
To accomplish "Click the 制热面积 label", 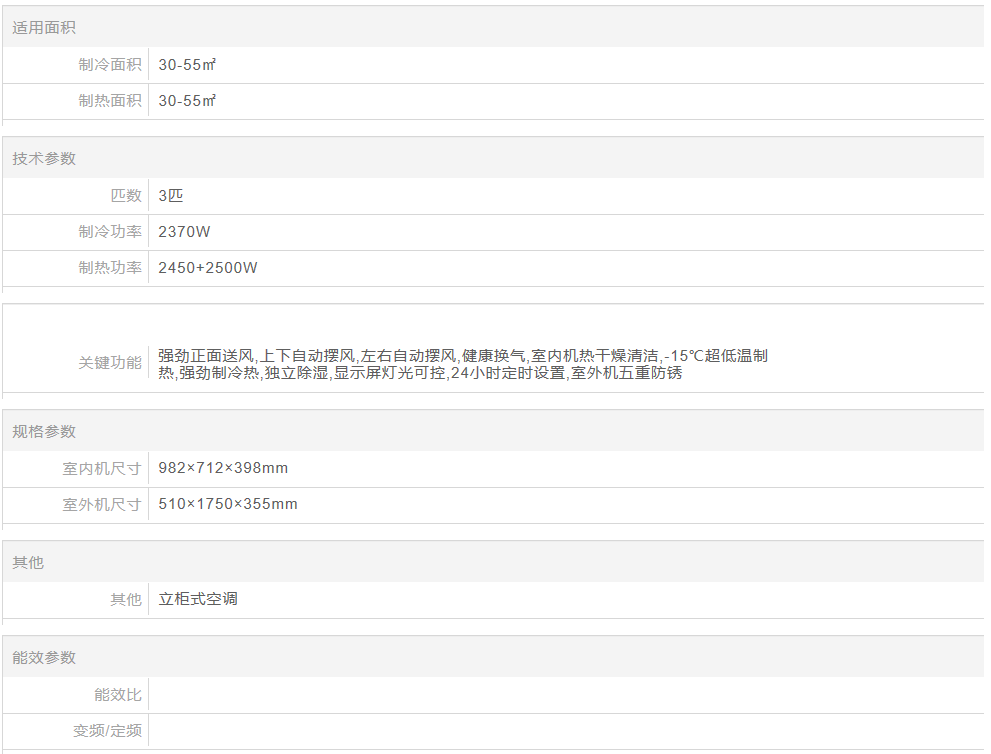I will pyautogui.click(x=110, y=100).
